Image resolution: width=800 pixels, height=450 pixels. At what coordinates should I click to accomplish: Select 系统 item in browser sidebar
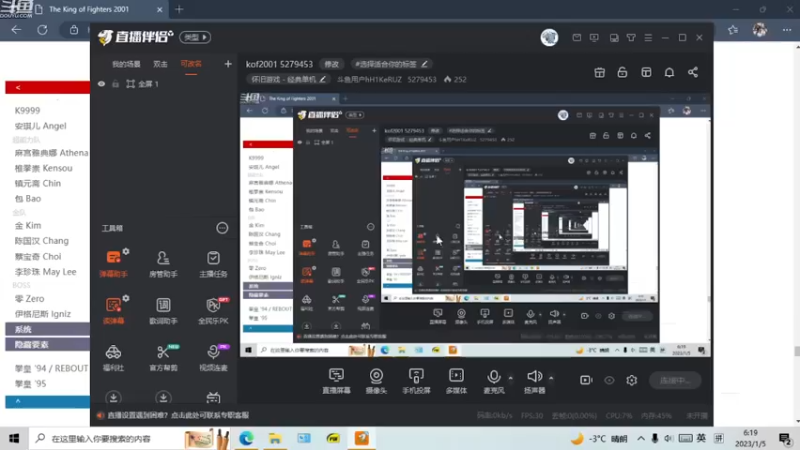click(47, 329)
